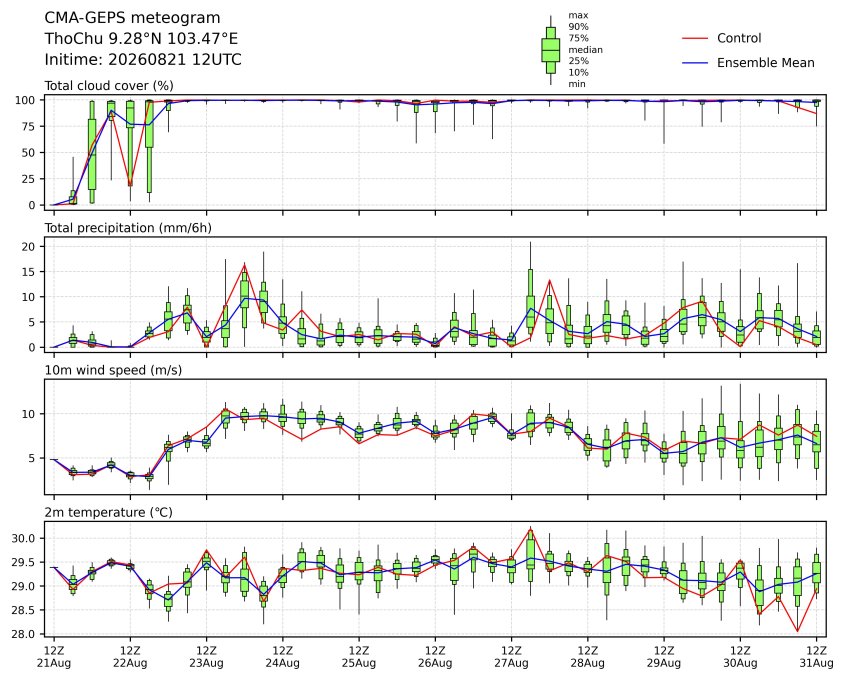Click the green box-whisker legend symbol
This screenshot has height=680, width=845.
tap(550, 50)
